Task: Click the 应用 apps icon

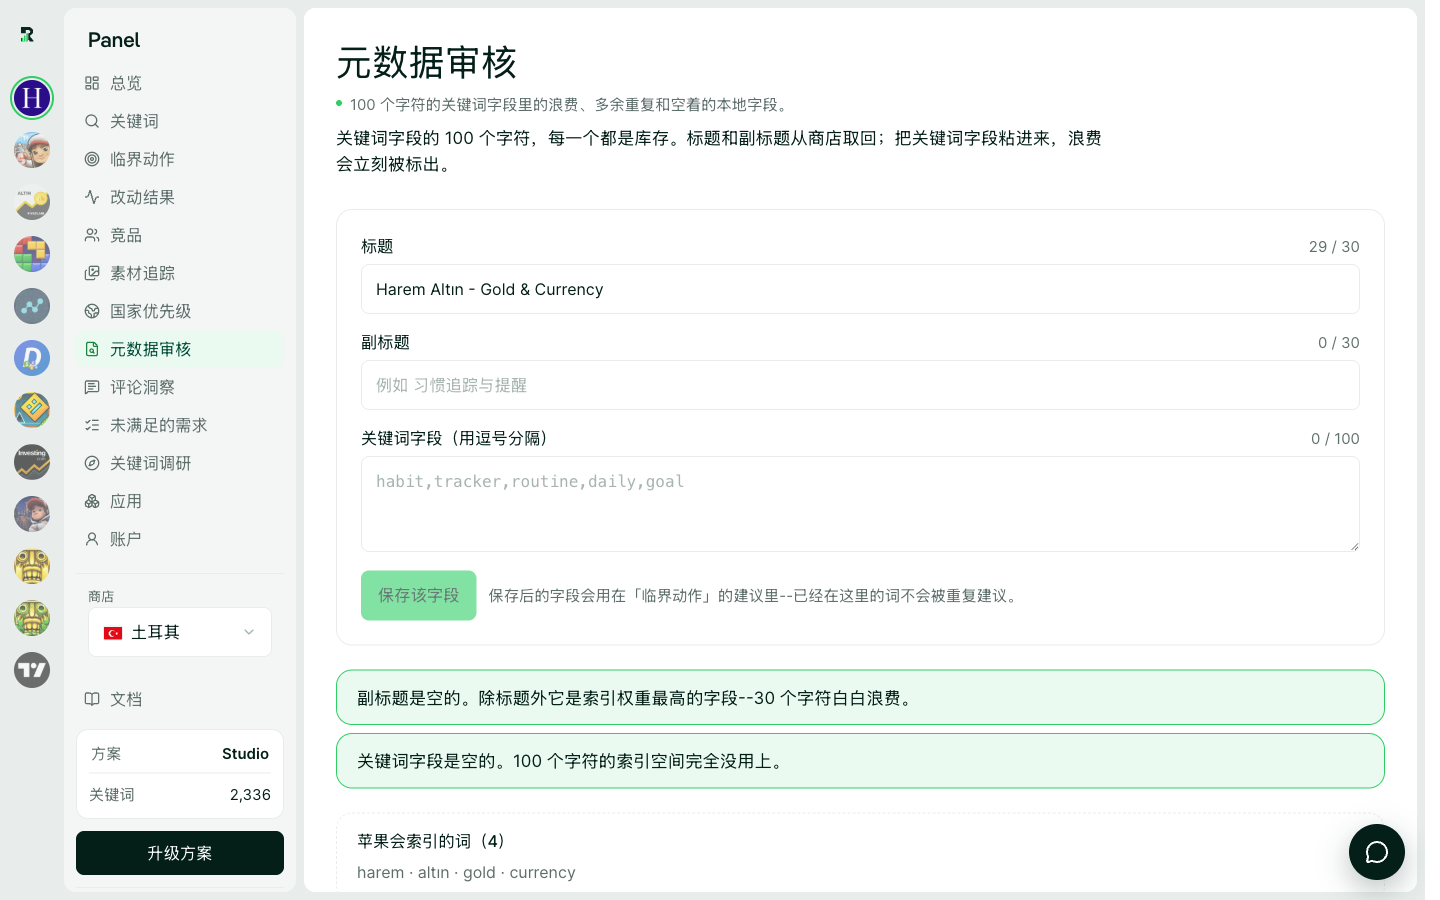Action: [92, 501]
